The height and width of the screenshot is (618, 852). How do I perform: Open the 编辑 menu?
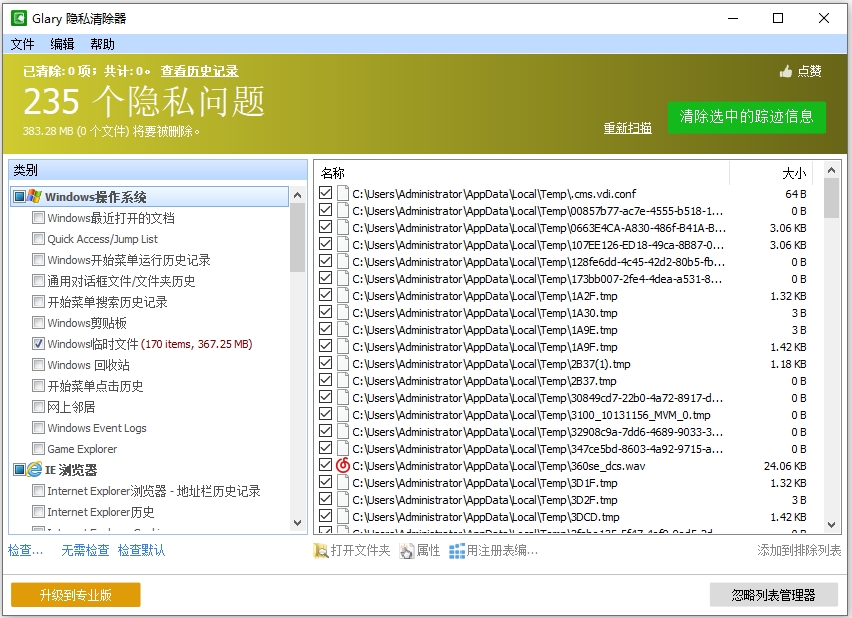pyautogui.click(x=62, y=44)
